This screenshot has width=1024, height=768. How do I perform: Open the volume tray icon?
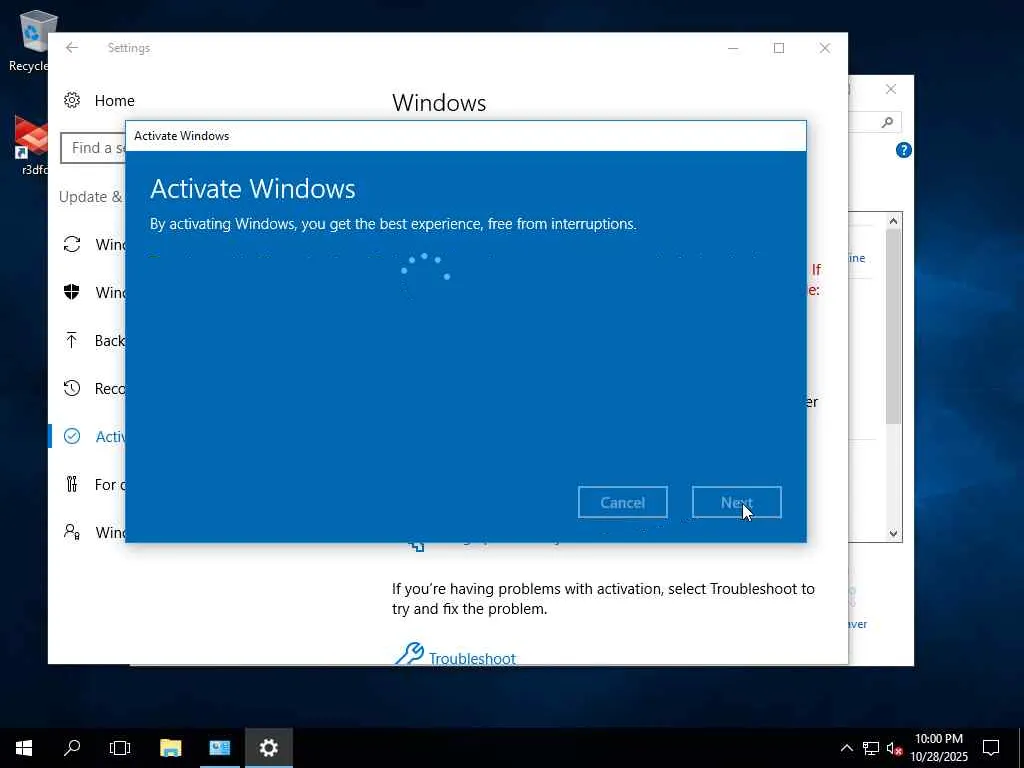tap(894, 748)
